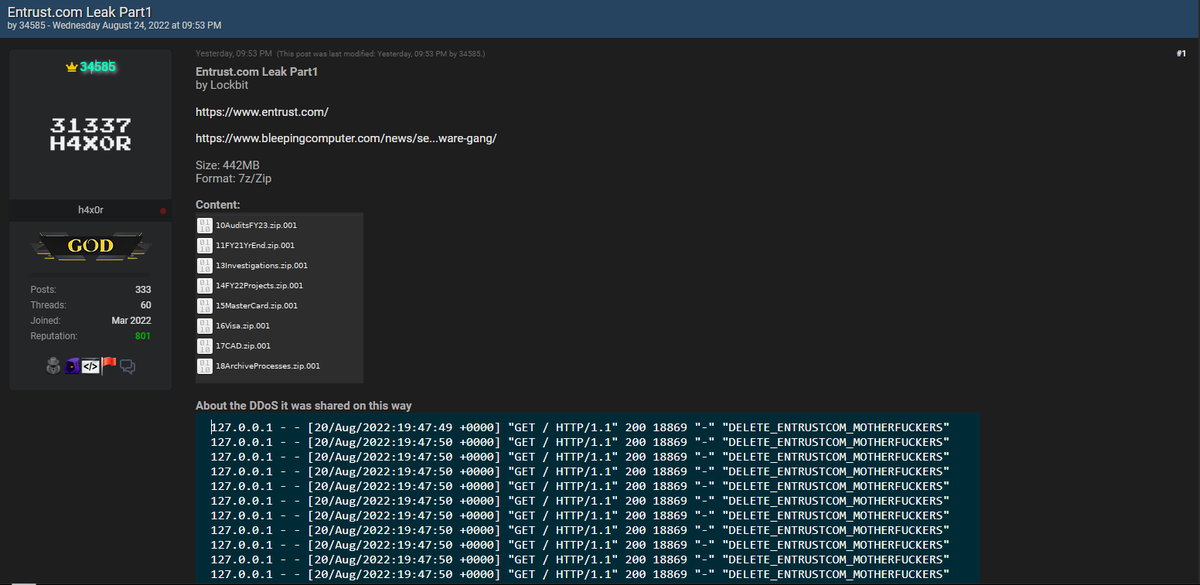Click the filename 18ArchiveProcesses.zip.001

click(x=268, y=366)
